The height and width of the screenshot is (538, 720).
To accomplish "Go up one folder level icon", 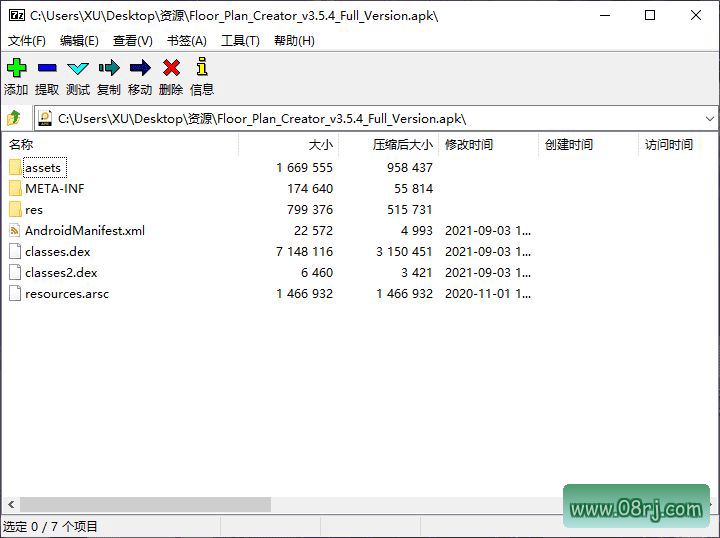I will pyautogui.click(x=15, y=118).
